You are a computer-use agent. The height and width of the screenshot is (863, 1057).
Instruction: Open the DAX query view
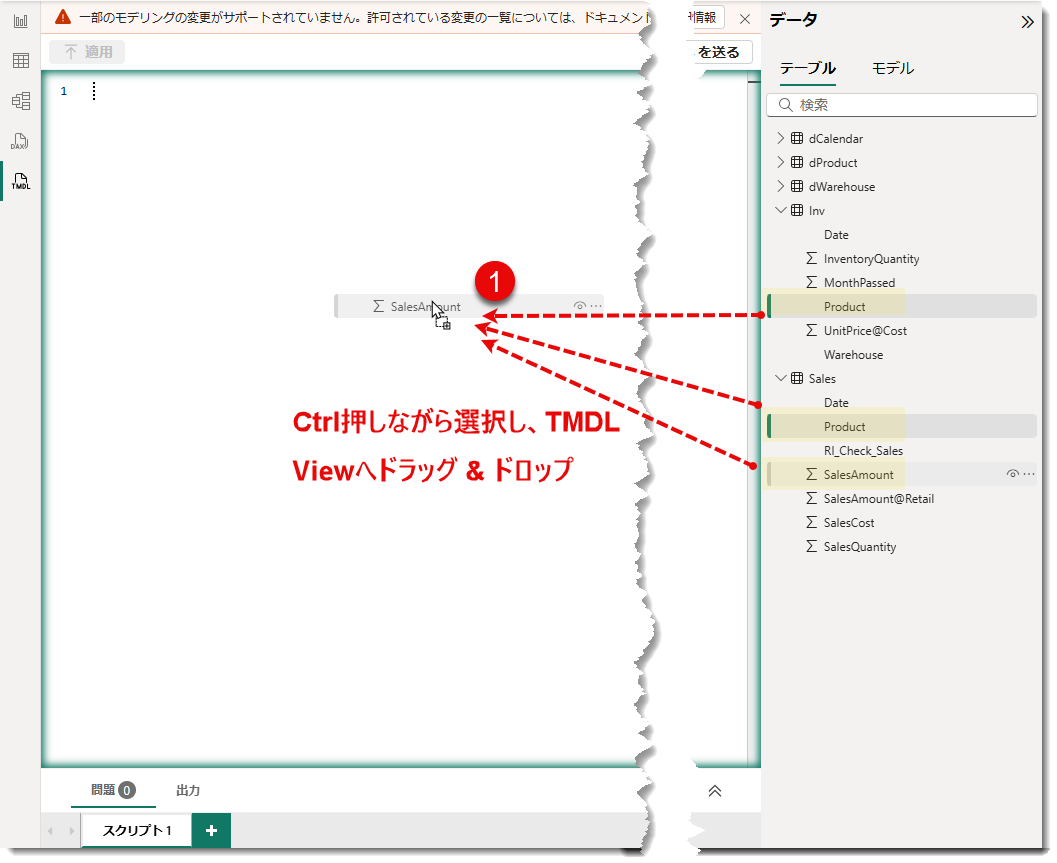pos(20,140)
